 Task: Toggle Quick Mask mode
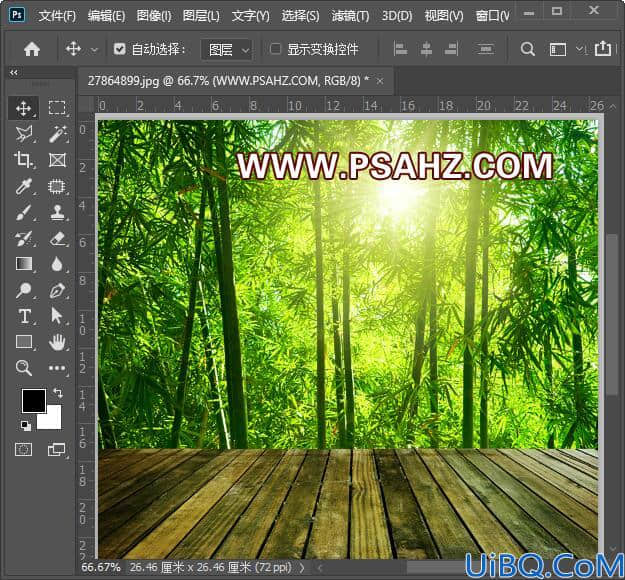click(24, 450)
